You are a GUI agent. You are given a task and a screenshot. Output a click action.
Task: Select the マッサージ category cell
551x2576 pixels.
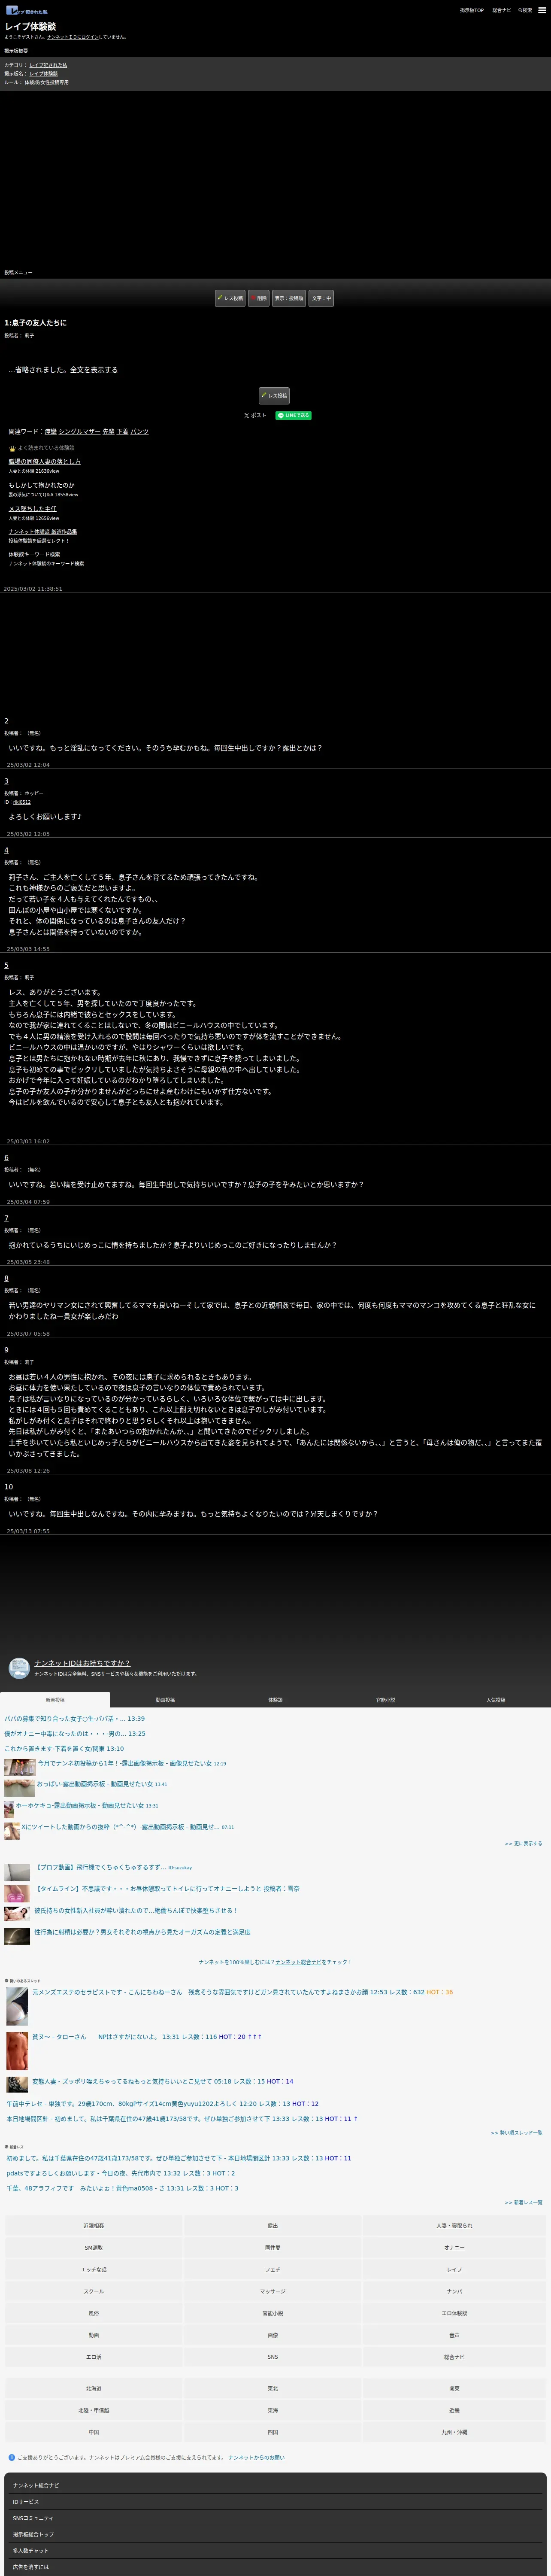(x=273, y=2291)
